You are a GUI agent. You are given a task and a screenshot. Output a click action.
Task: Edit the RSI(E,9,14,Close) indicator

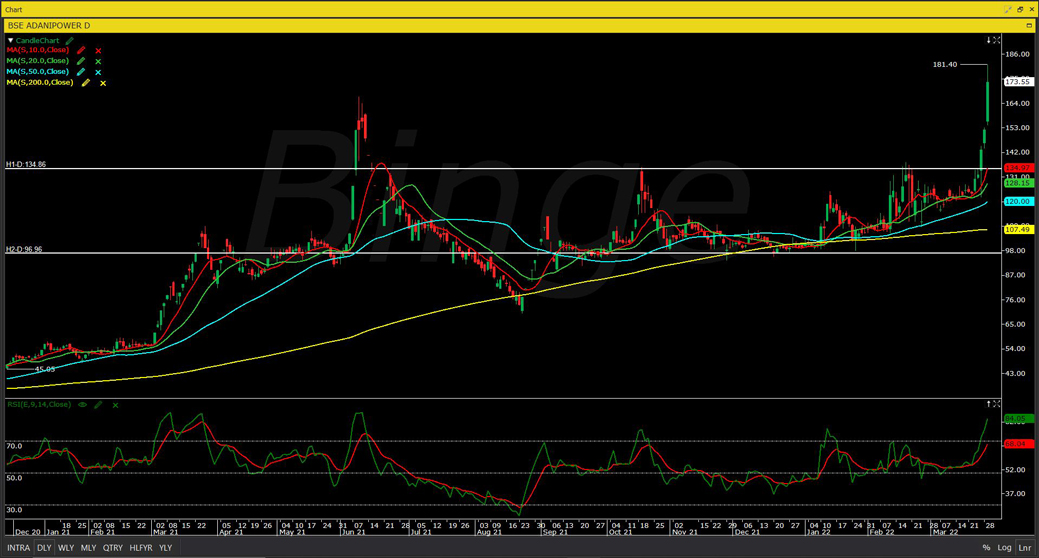[98, 404]
